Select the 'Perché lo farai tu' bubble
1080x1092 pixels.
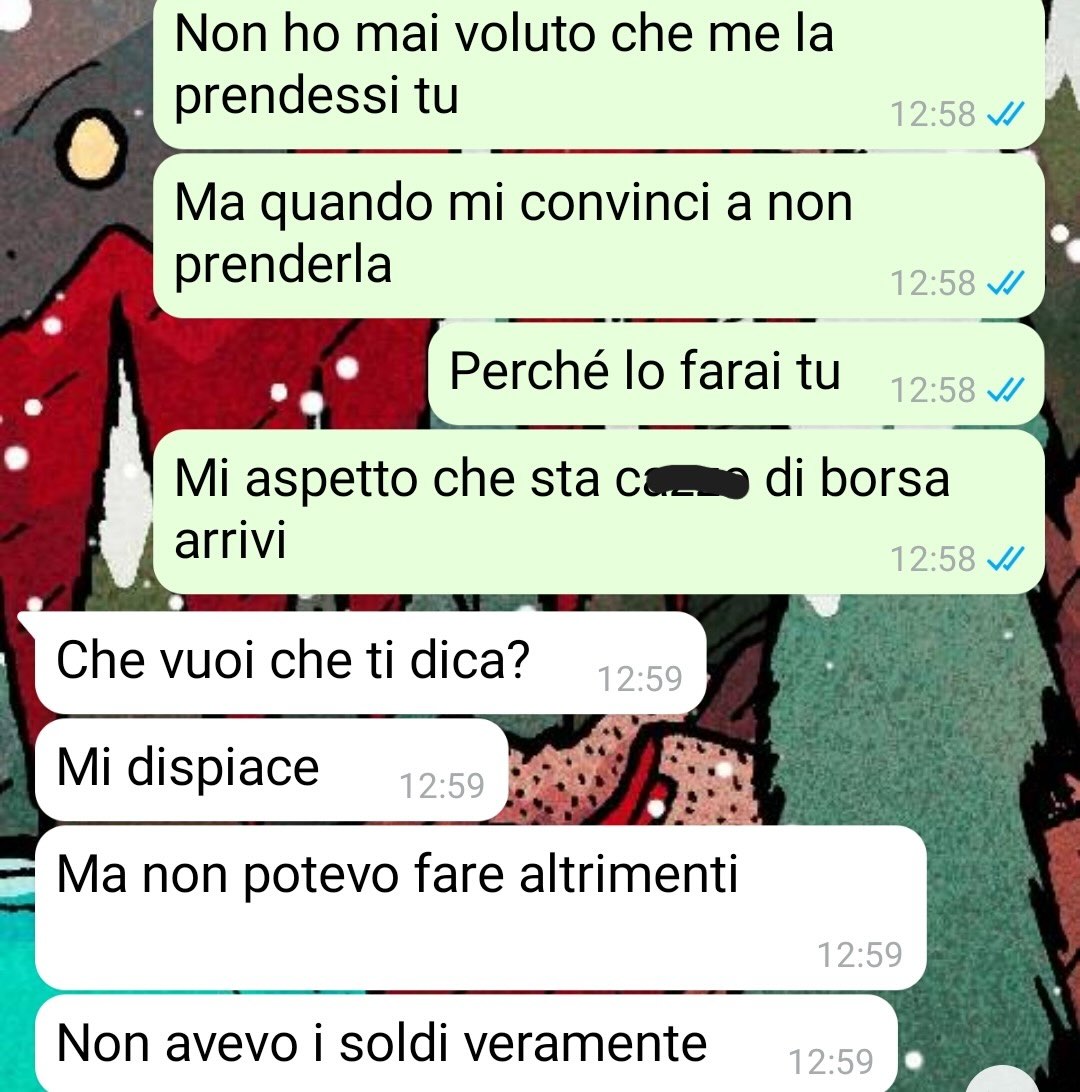(x=736, y=373)
